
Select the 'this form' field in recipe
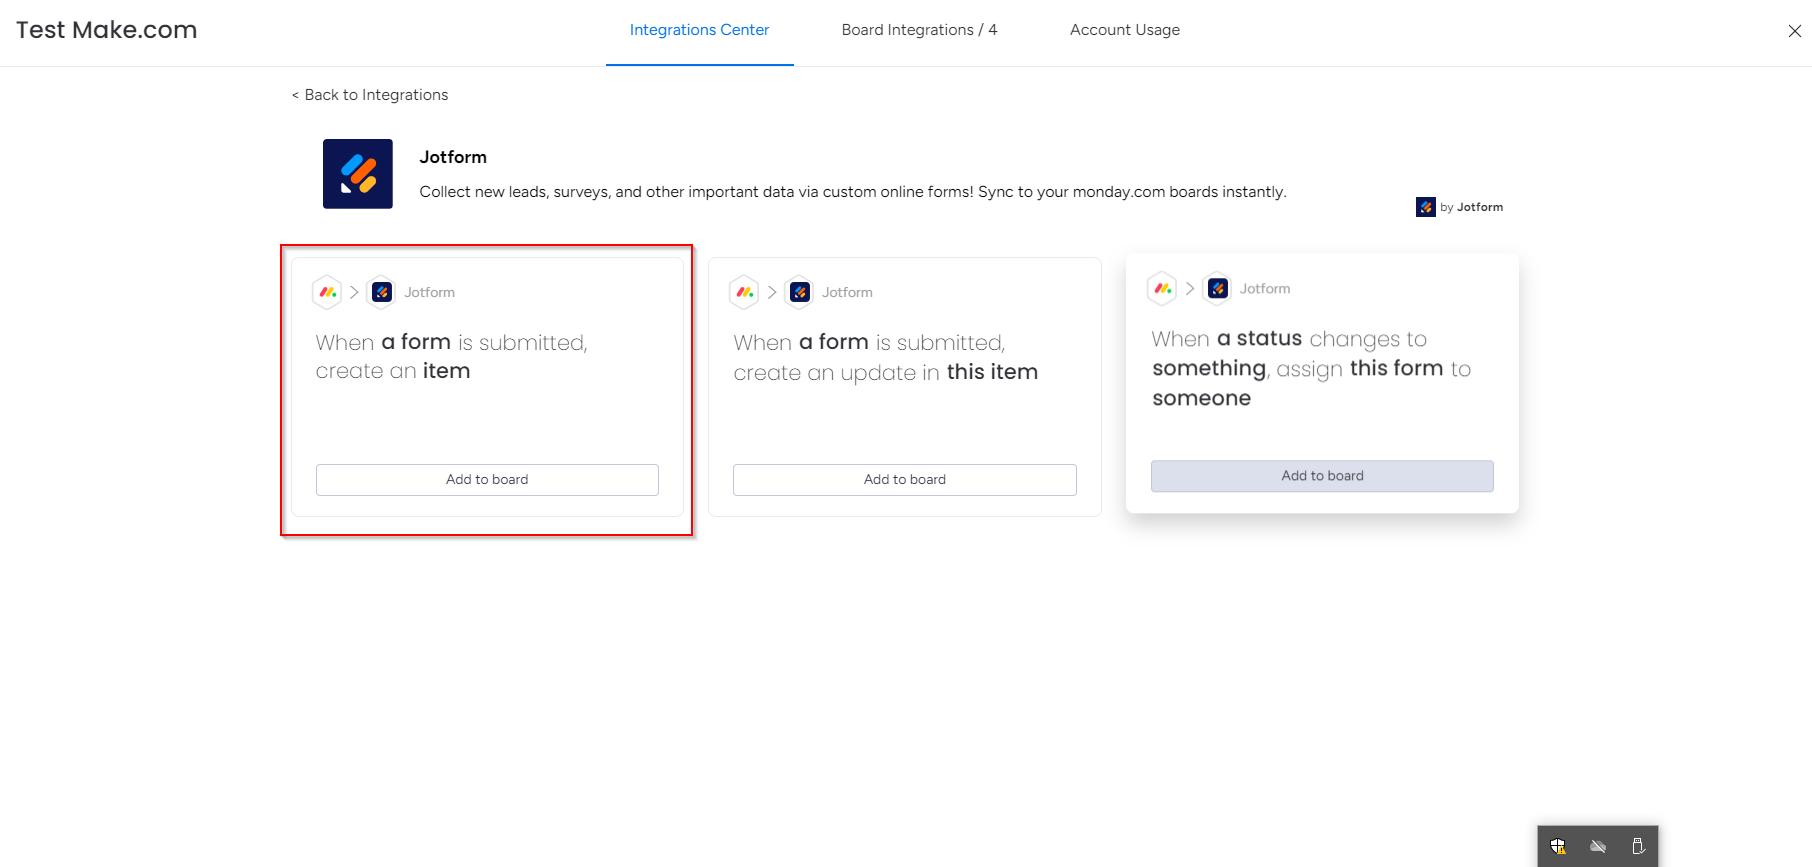pos(1396,368)
